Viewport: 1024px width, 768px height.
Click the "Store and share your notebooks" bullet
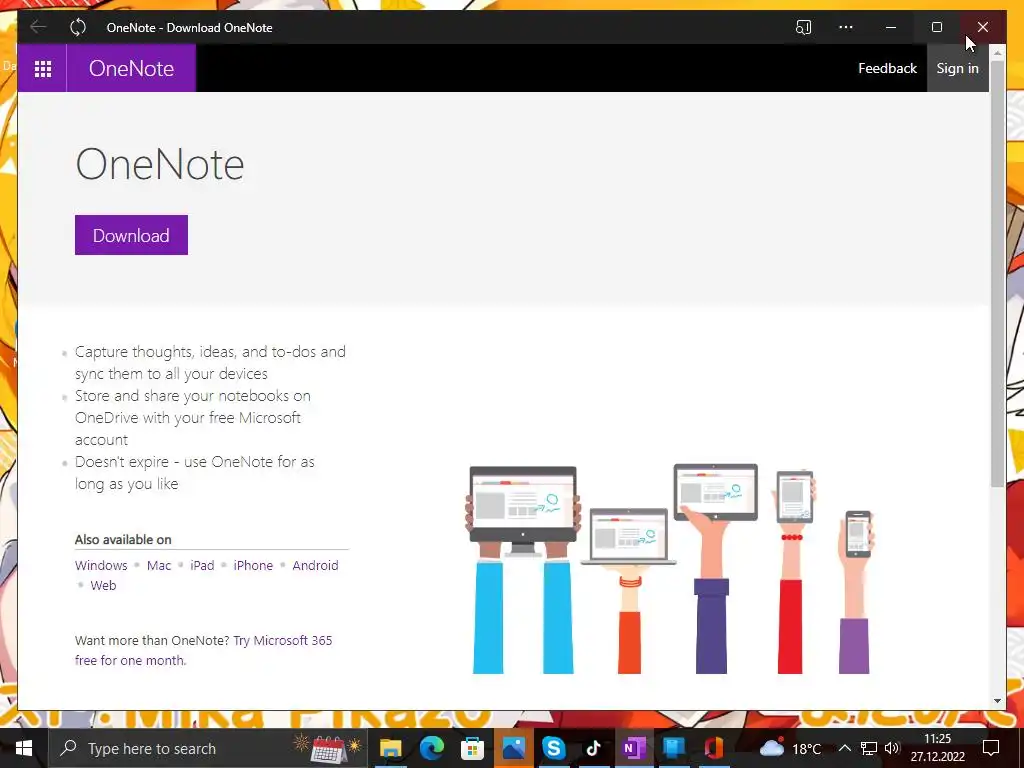(193, 417)
